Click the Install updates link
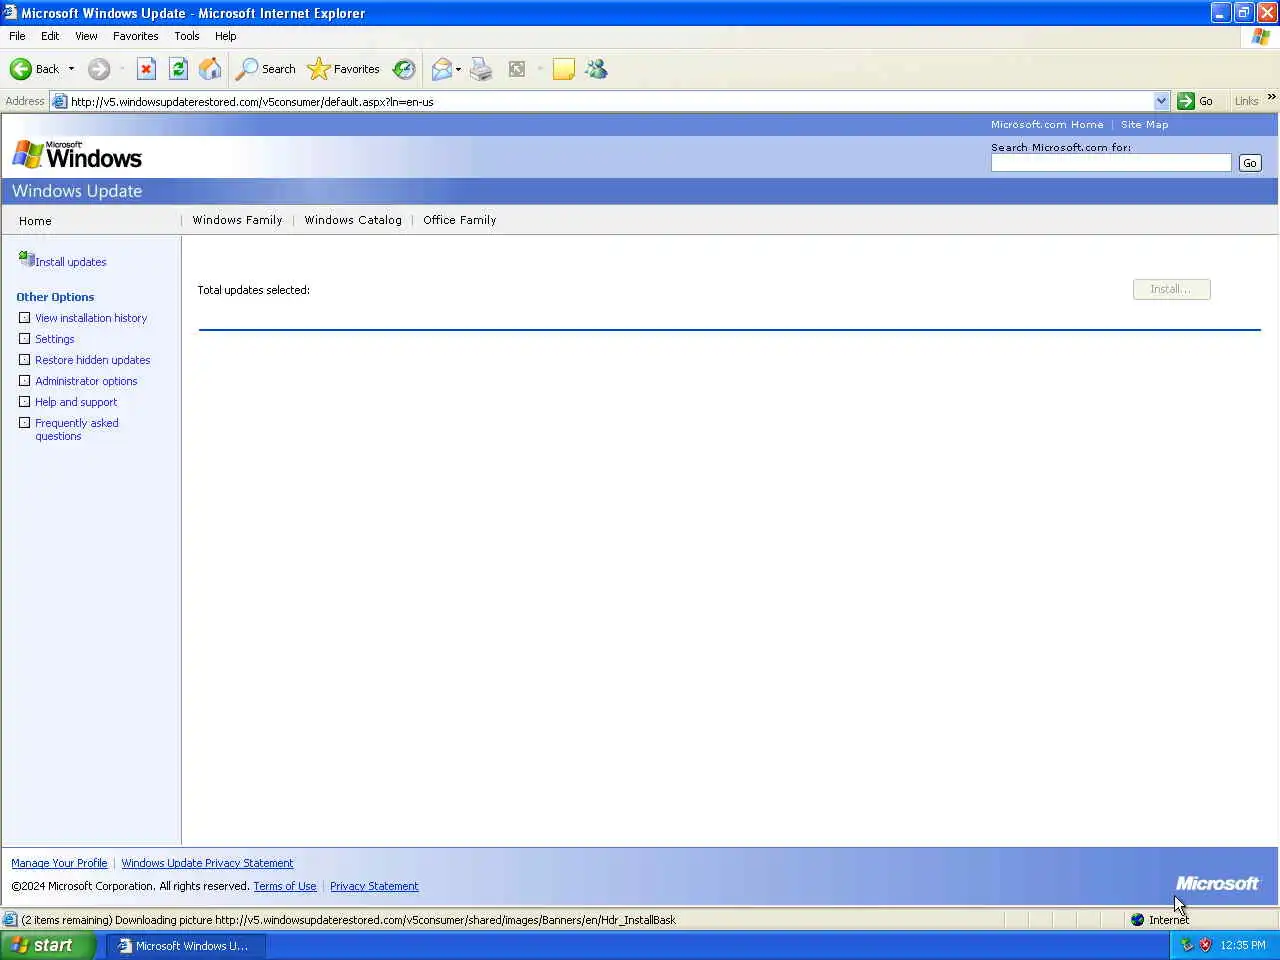This screenshot has height=960, width=1280. pyautogui.click(x=71, y=262)
